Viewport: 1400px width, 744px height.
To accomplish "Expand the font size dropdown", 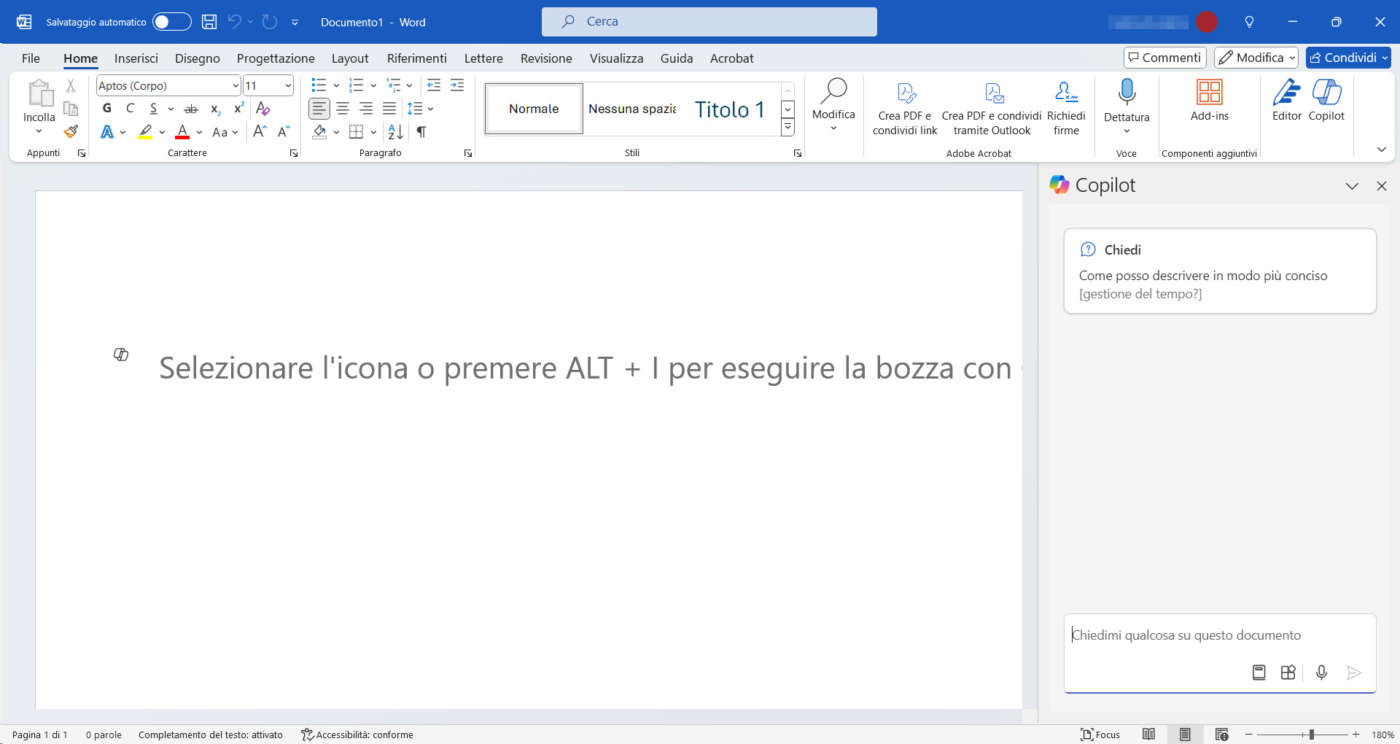I will click(x=288, y=86).
